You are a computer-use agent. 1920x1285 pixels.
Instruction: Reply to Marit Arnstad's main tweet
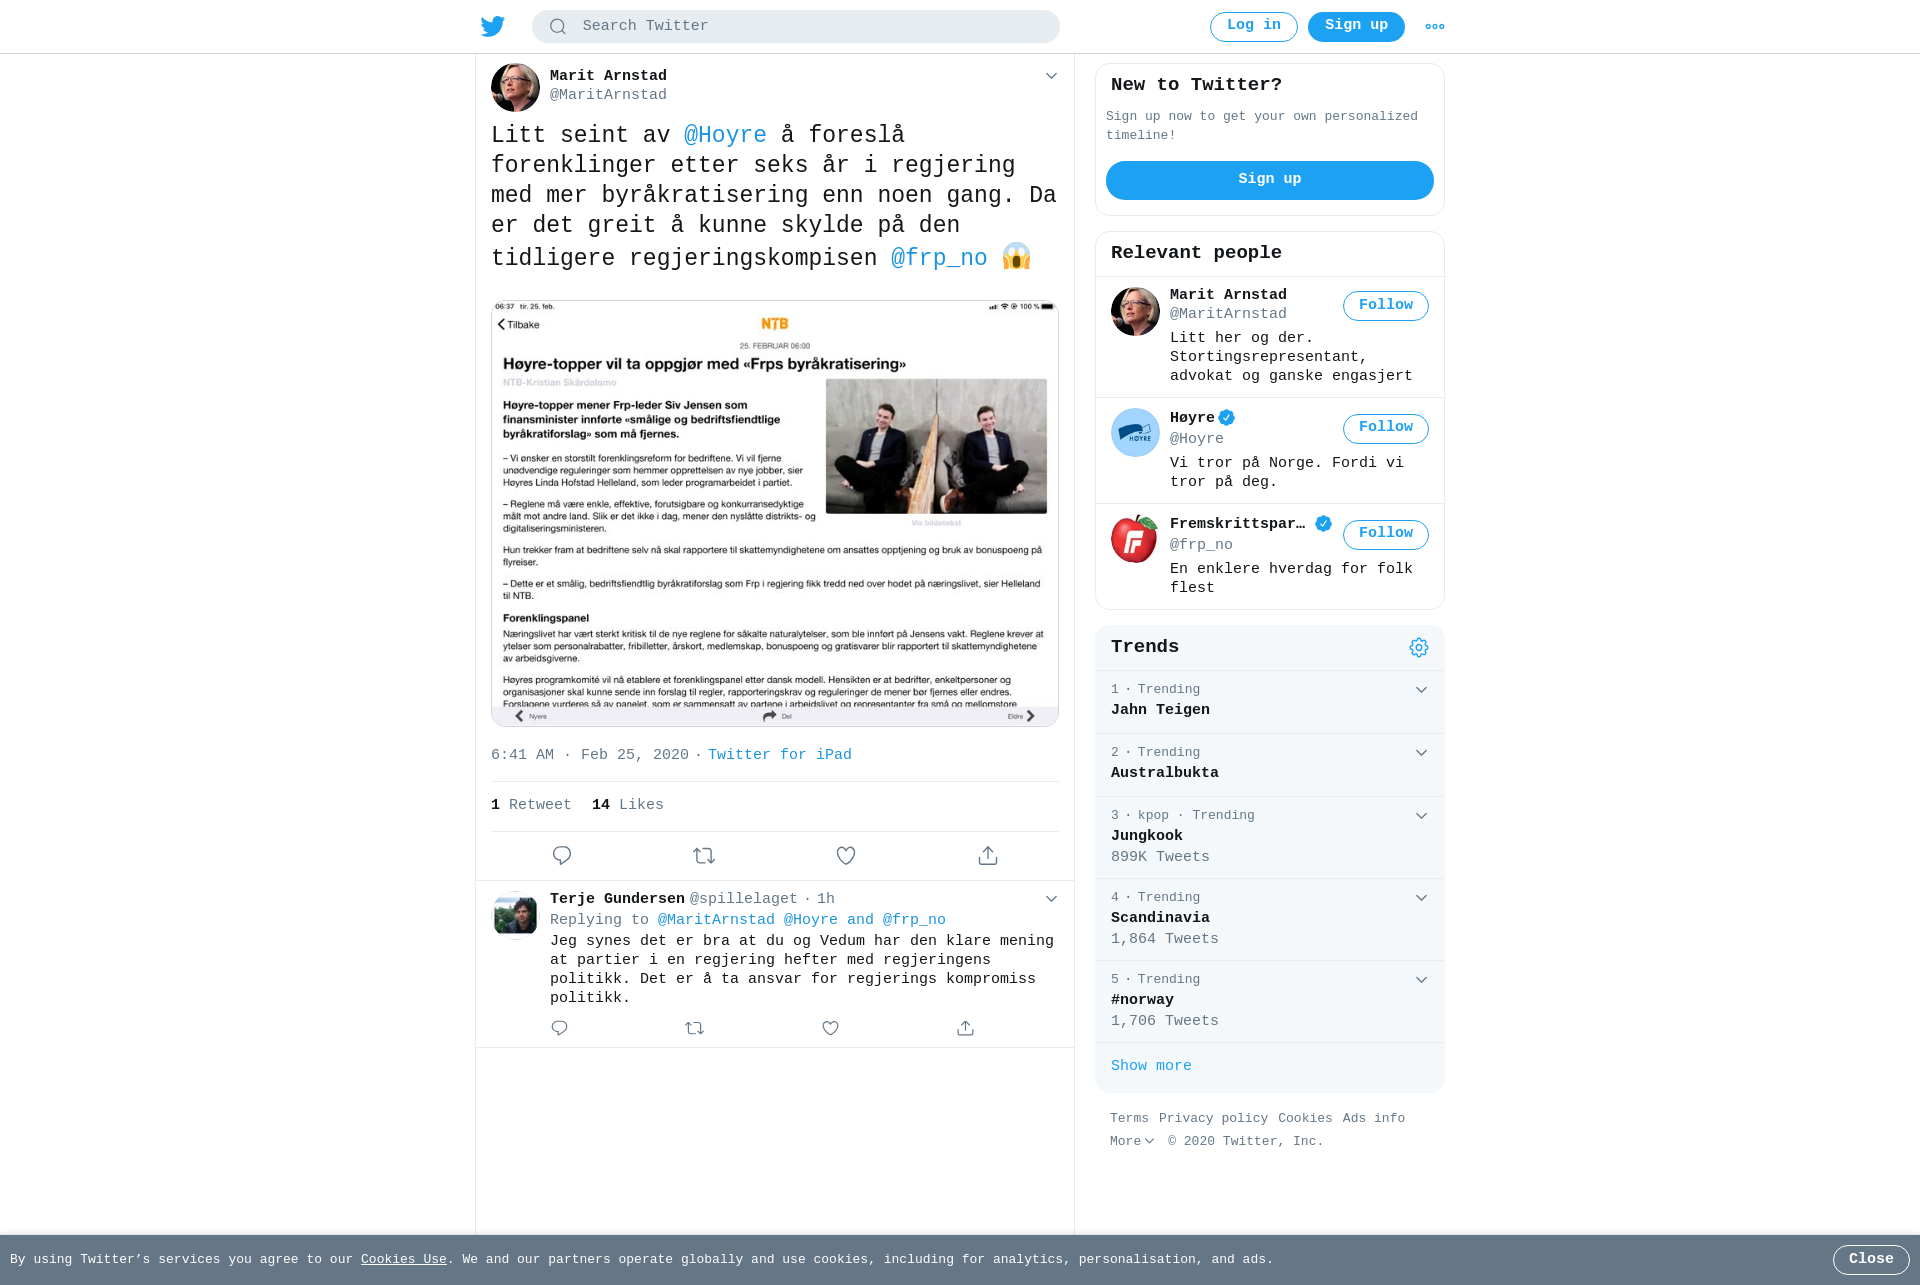click(562, 856)
